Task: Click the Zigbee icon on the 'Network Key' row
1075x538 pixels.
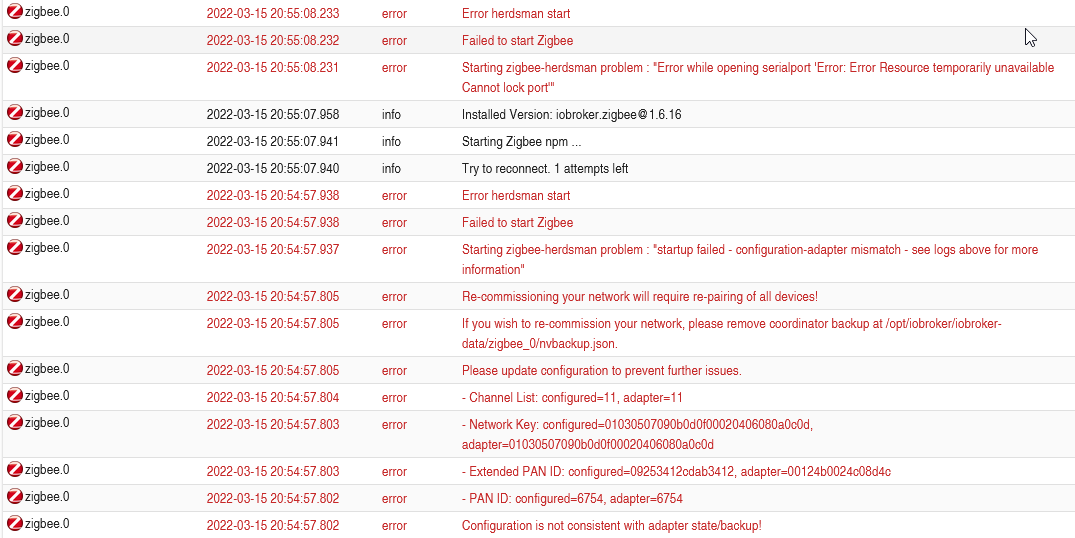Action: [15, 423]
